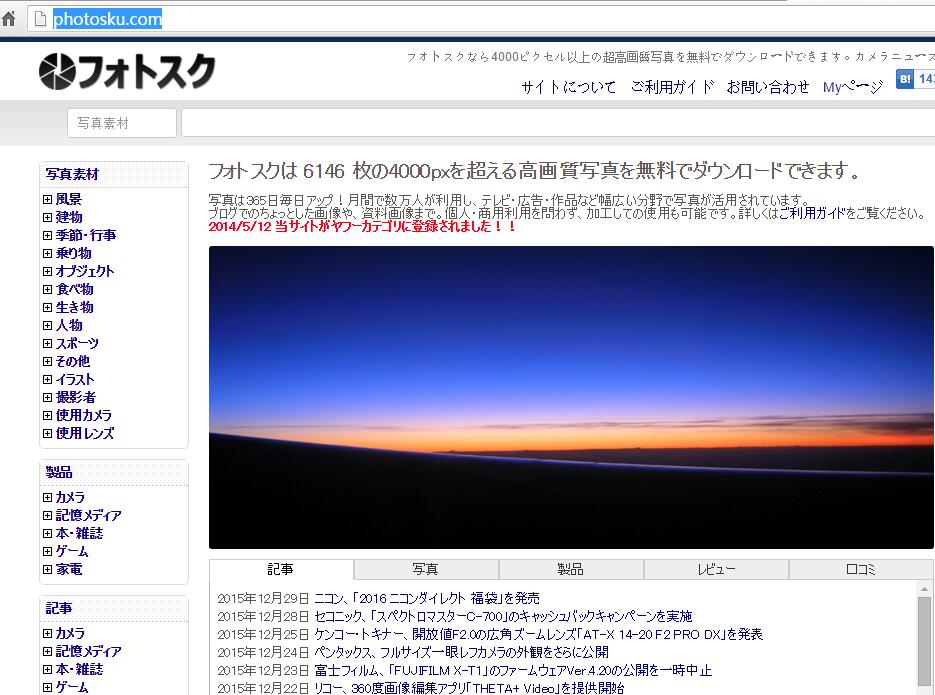Viewport: 935px width, 695px height.
Task: Click the wide search text box
Action: click(558, 123)
